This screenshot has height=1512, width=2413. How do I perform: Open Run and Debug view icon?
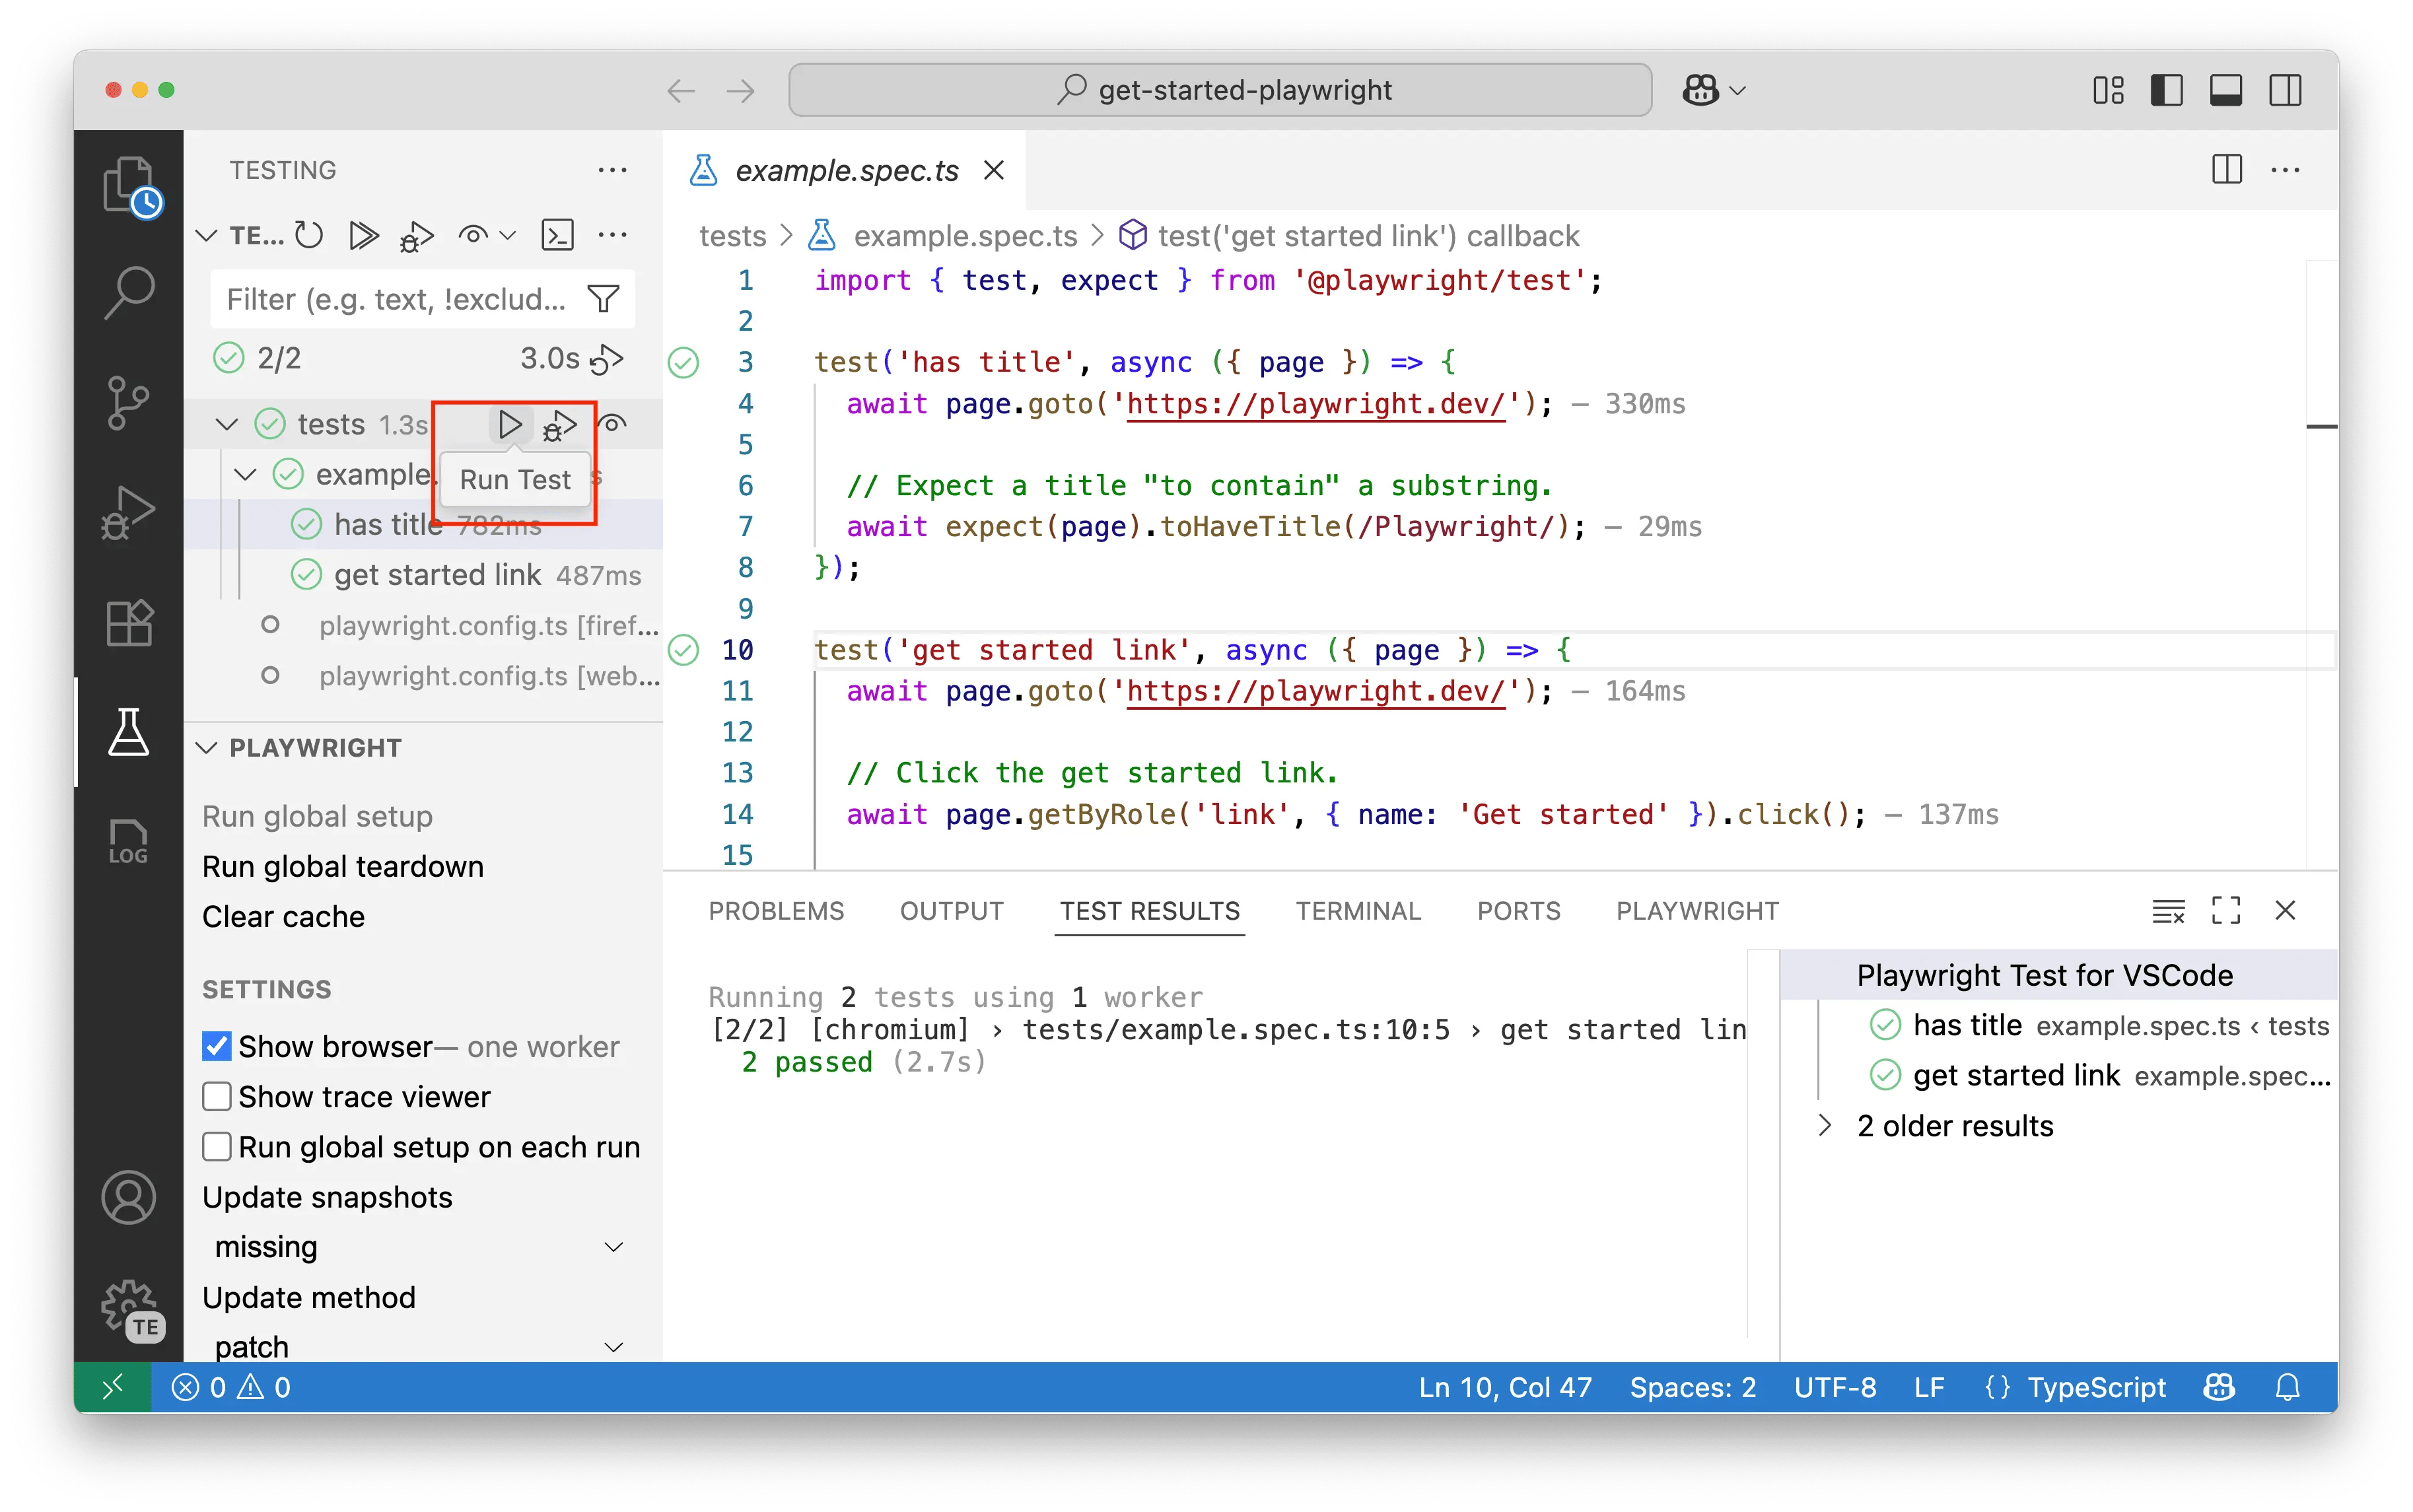128,513
